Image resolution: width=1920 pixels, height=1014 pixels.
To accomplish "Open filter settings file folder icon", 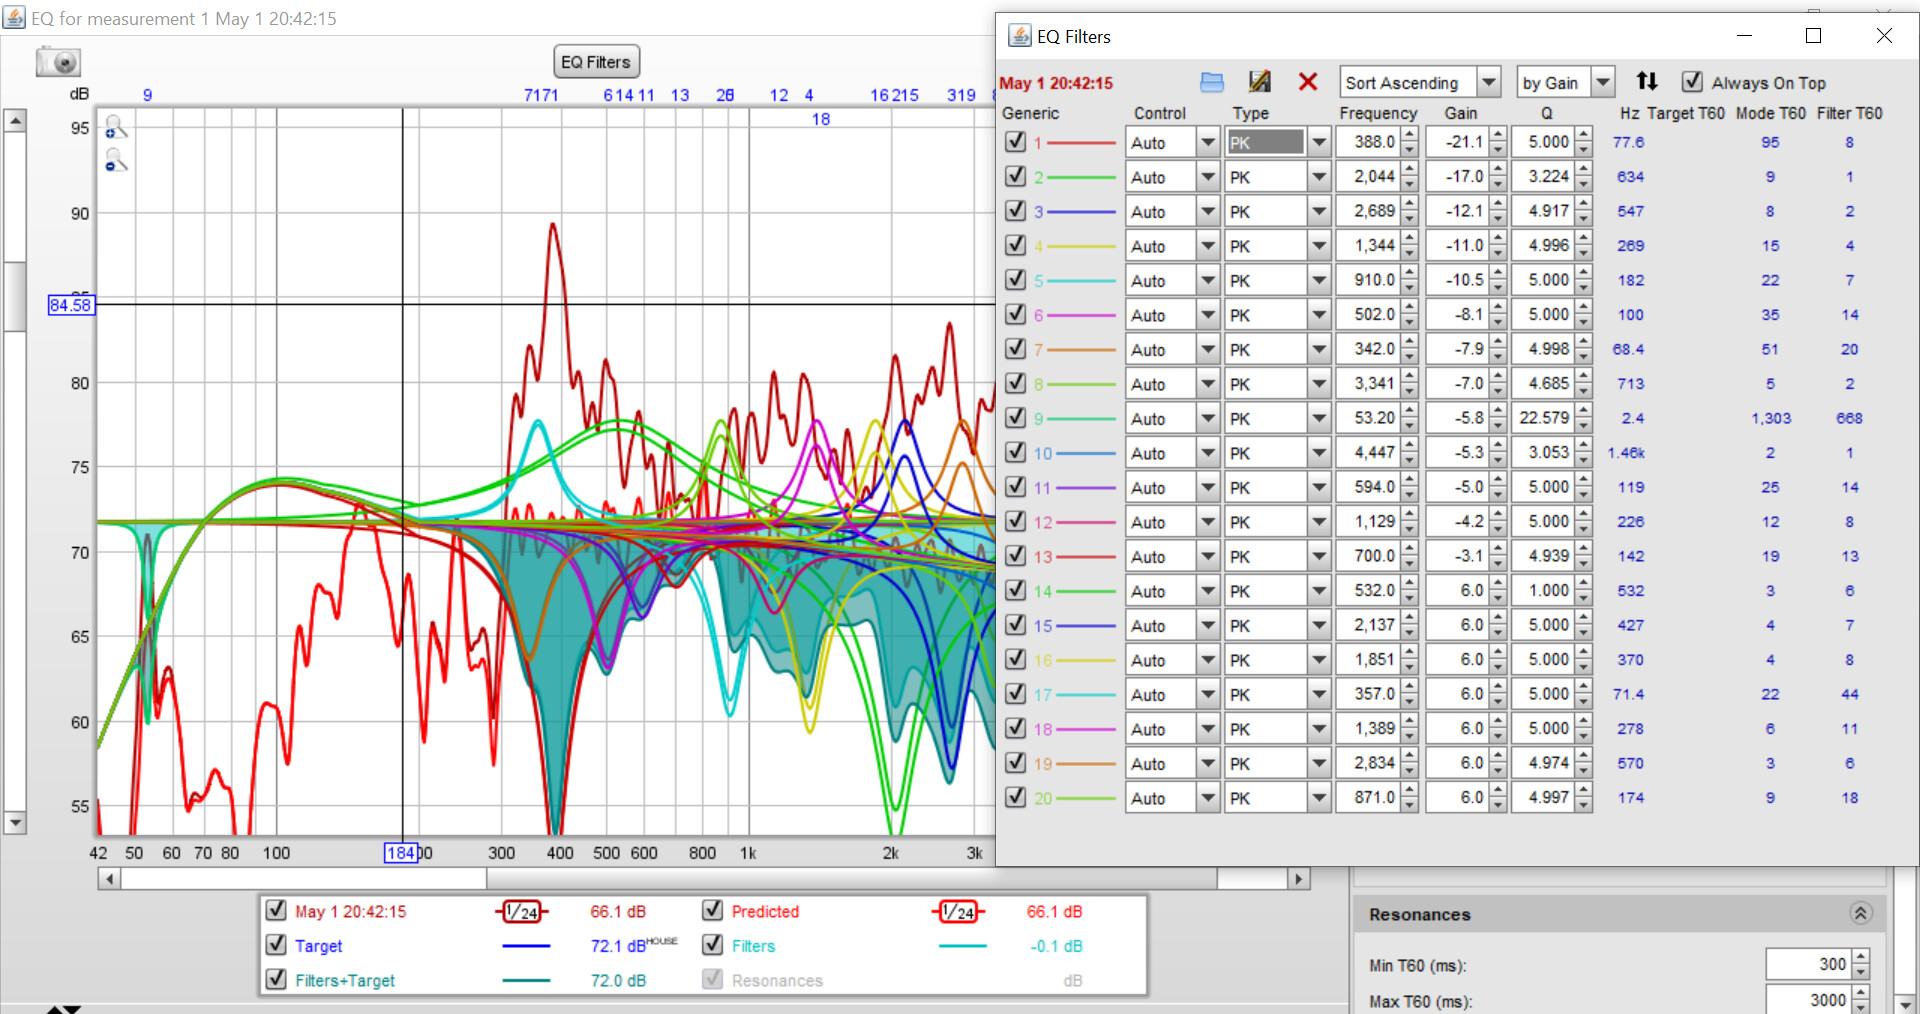I will point(1212,83).
